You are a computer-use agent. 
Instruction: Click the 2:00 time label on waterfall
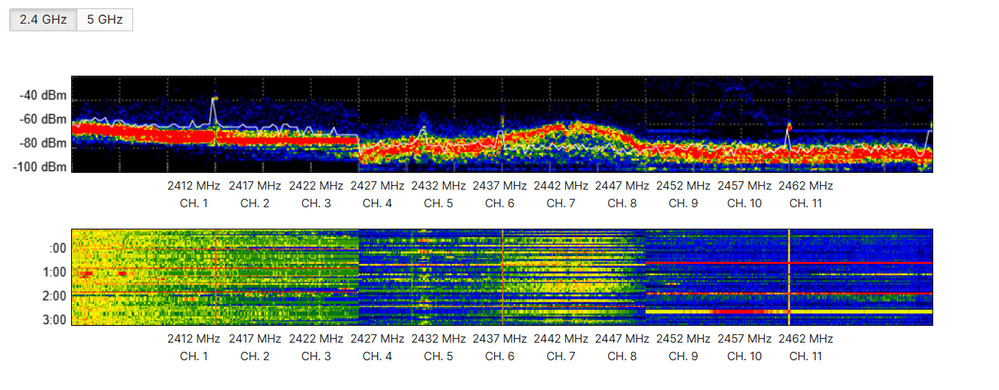55,296
